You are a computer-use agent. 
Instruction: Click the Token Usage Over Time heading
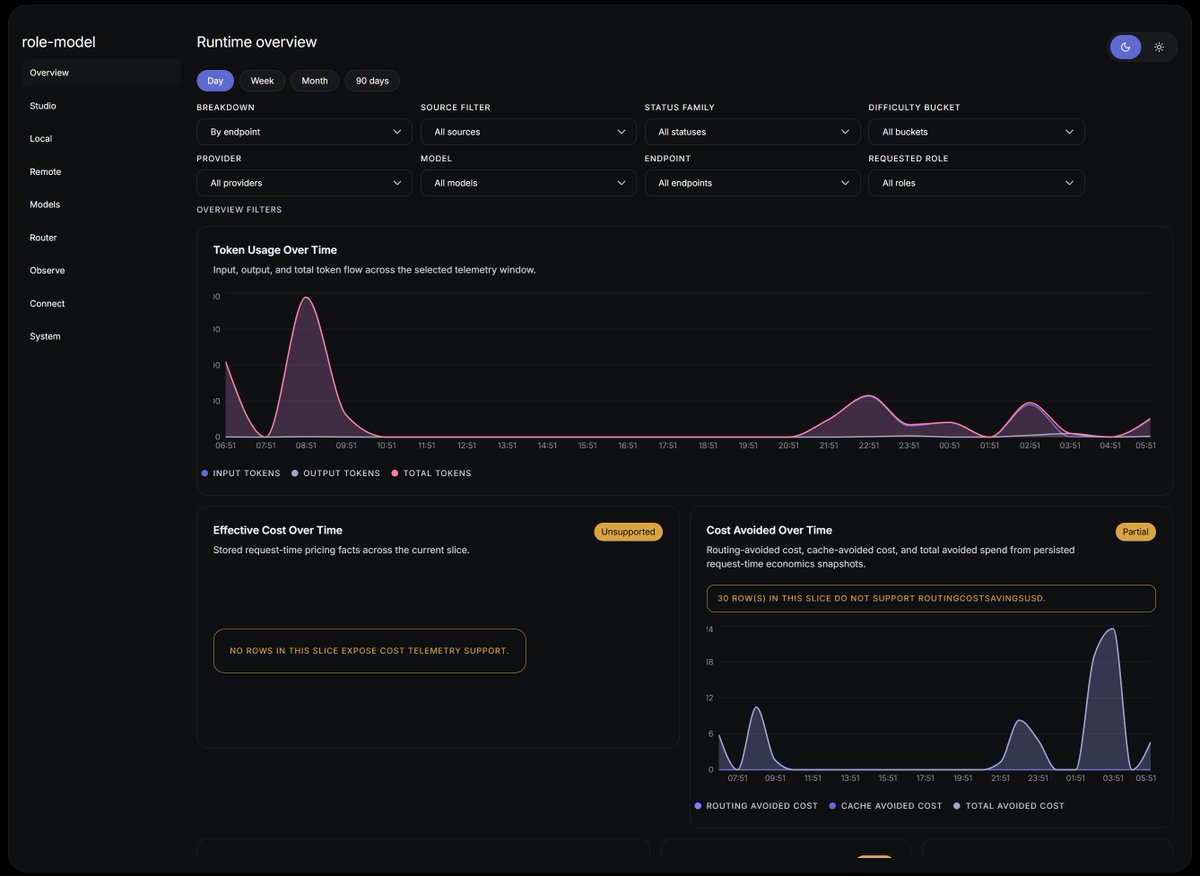pyautogui.click(x=275, y=250)
